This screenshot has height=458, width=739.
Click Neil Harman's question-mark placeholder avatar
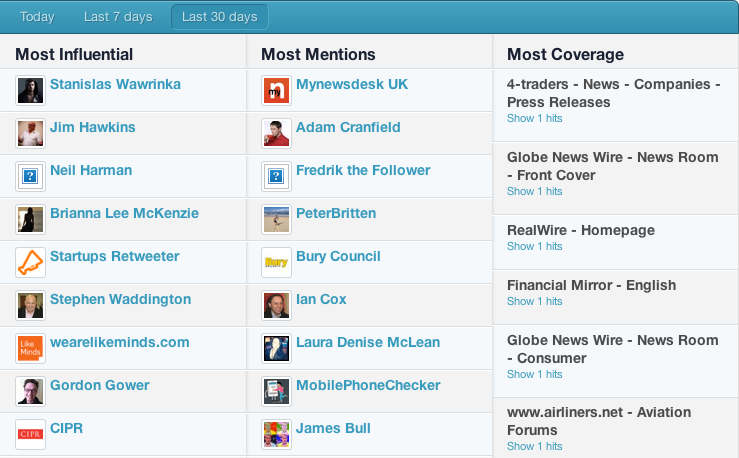30,176
